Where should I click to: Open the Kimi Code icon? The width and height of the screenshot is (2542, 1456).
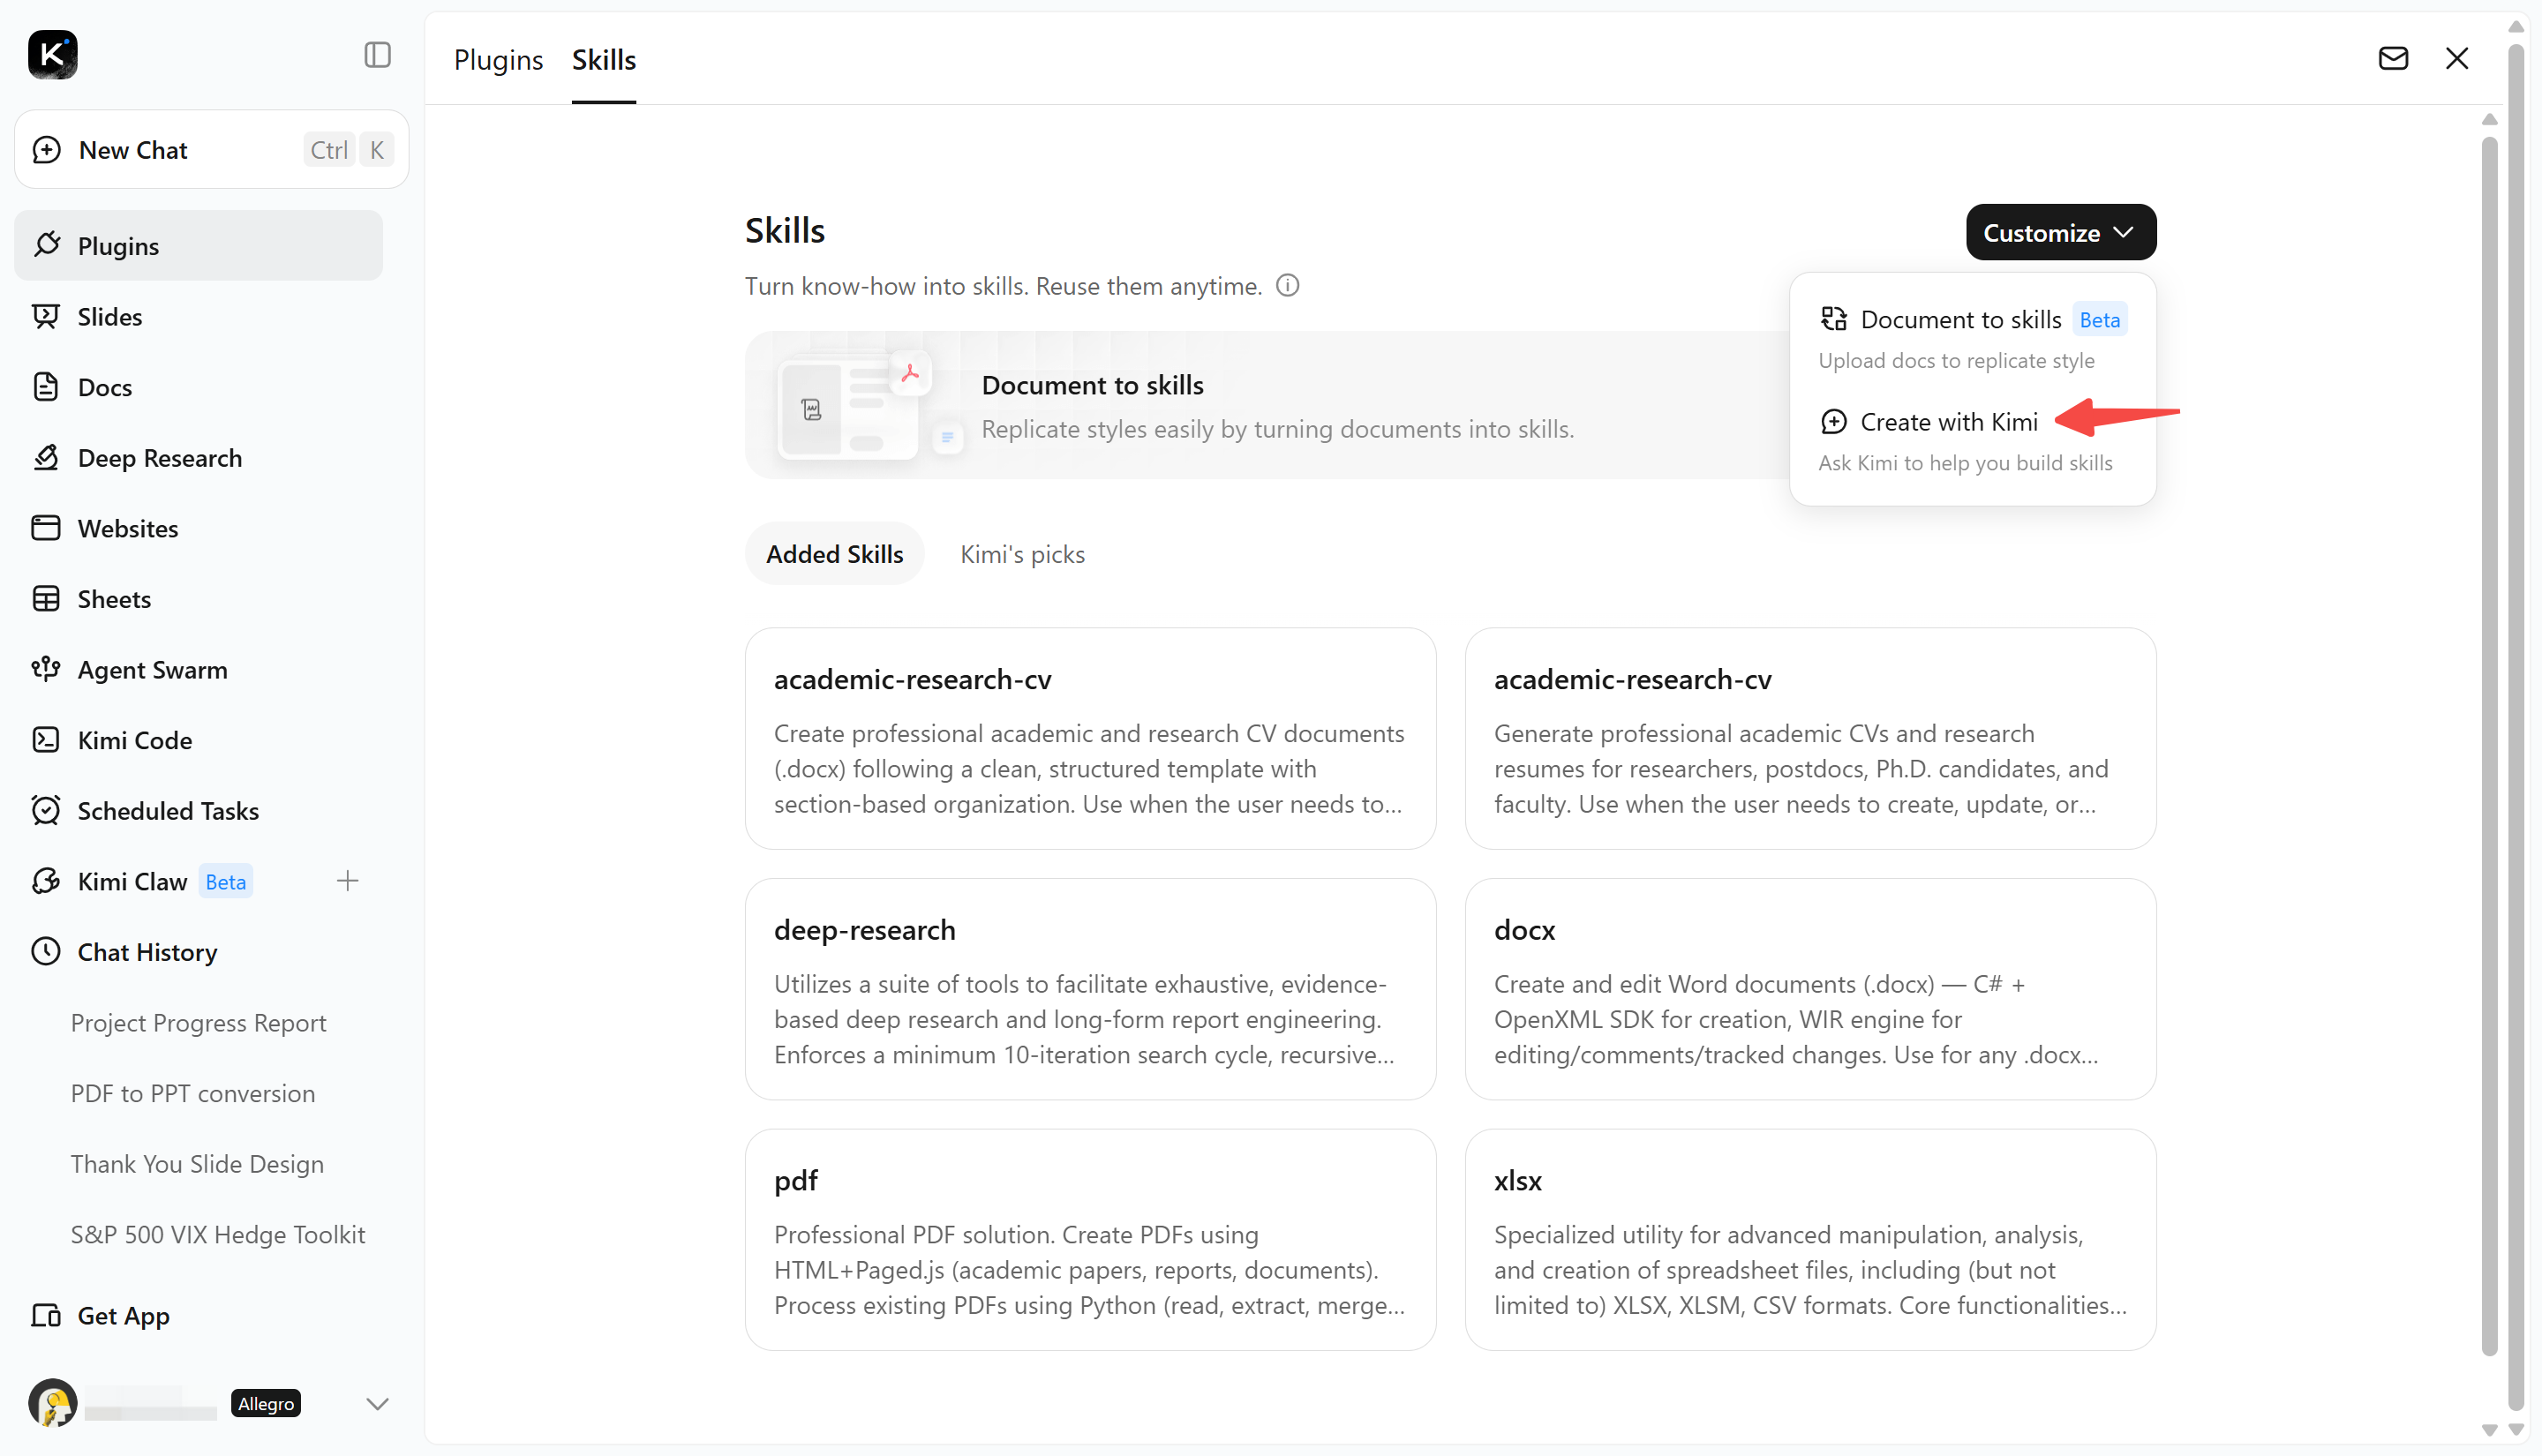pyautogui.click(x=46, y=740)
